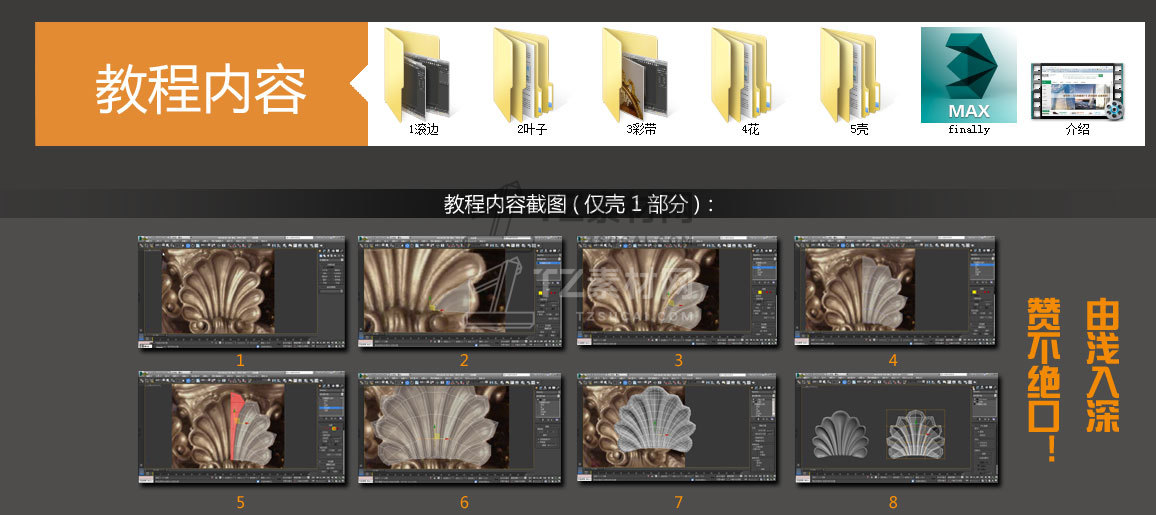View screenshot thumbnail numbered 2
Image resolution: width=1156 pixels, height=515 pixels.
[461, 292]
